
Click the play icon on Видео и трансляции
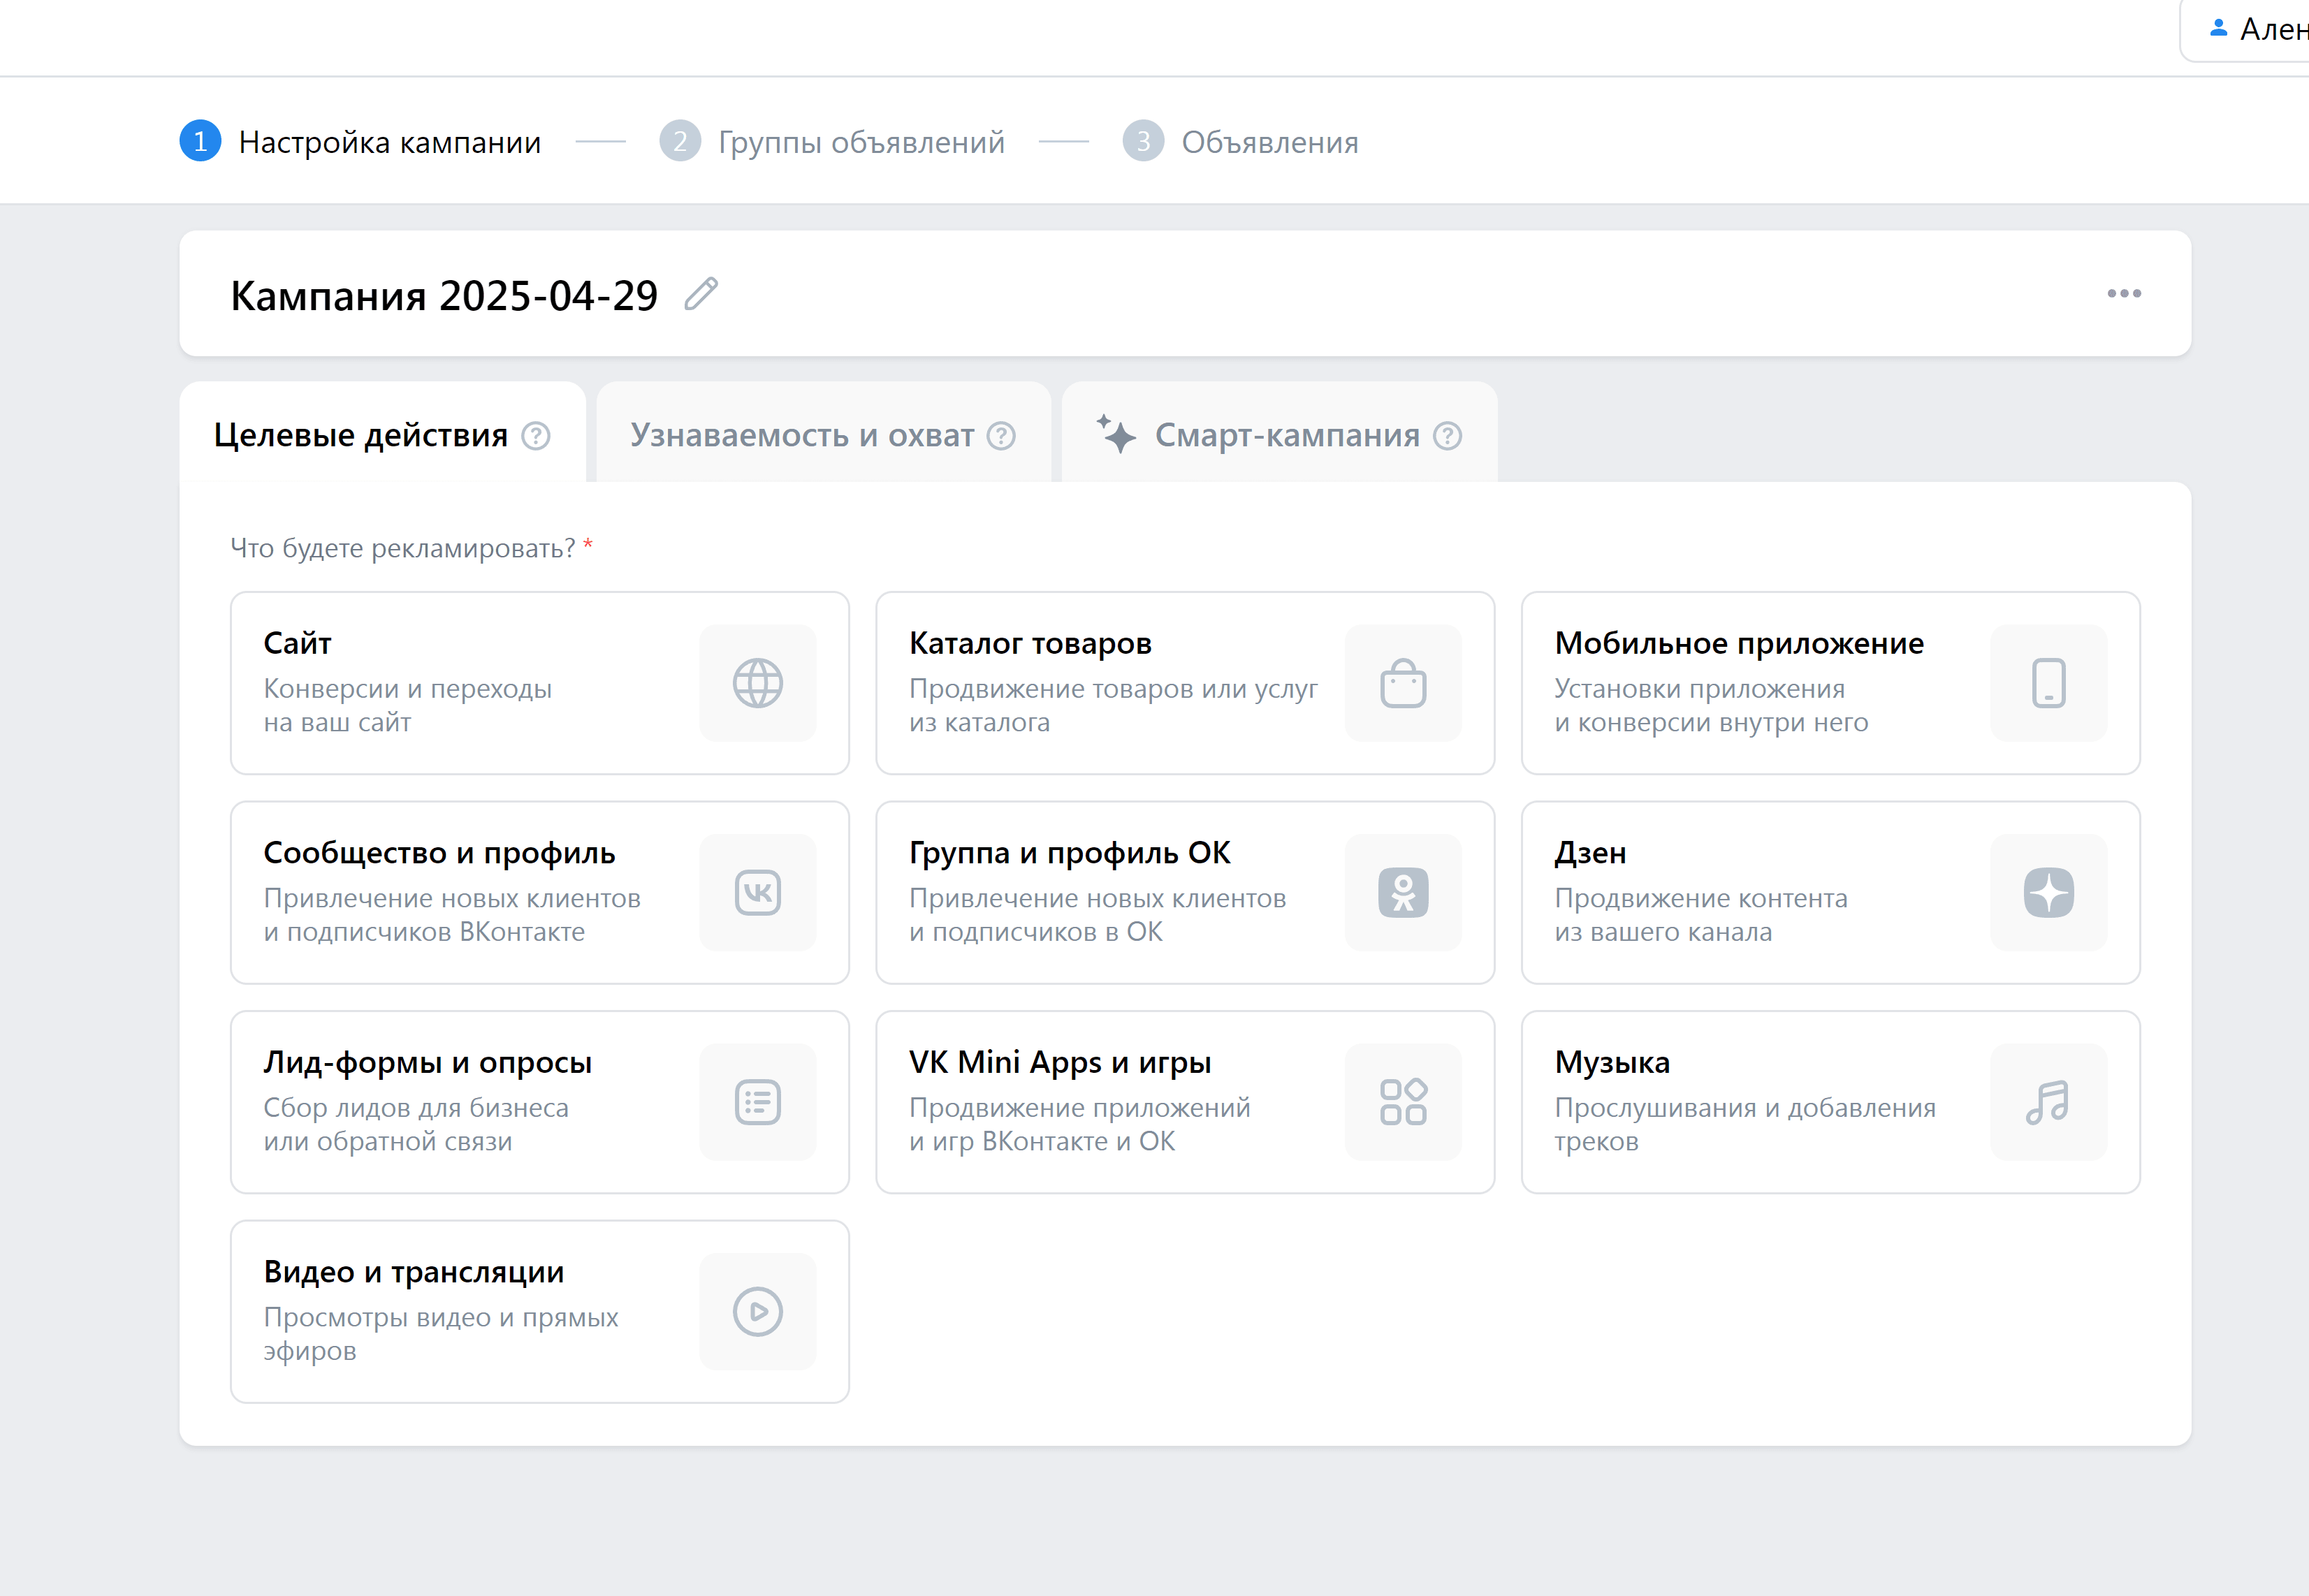pyautogui.click(x=758, y=1312)
